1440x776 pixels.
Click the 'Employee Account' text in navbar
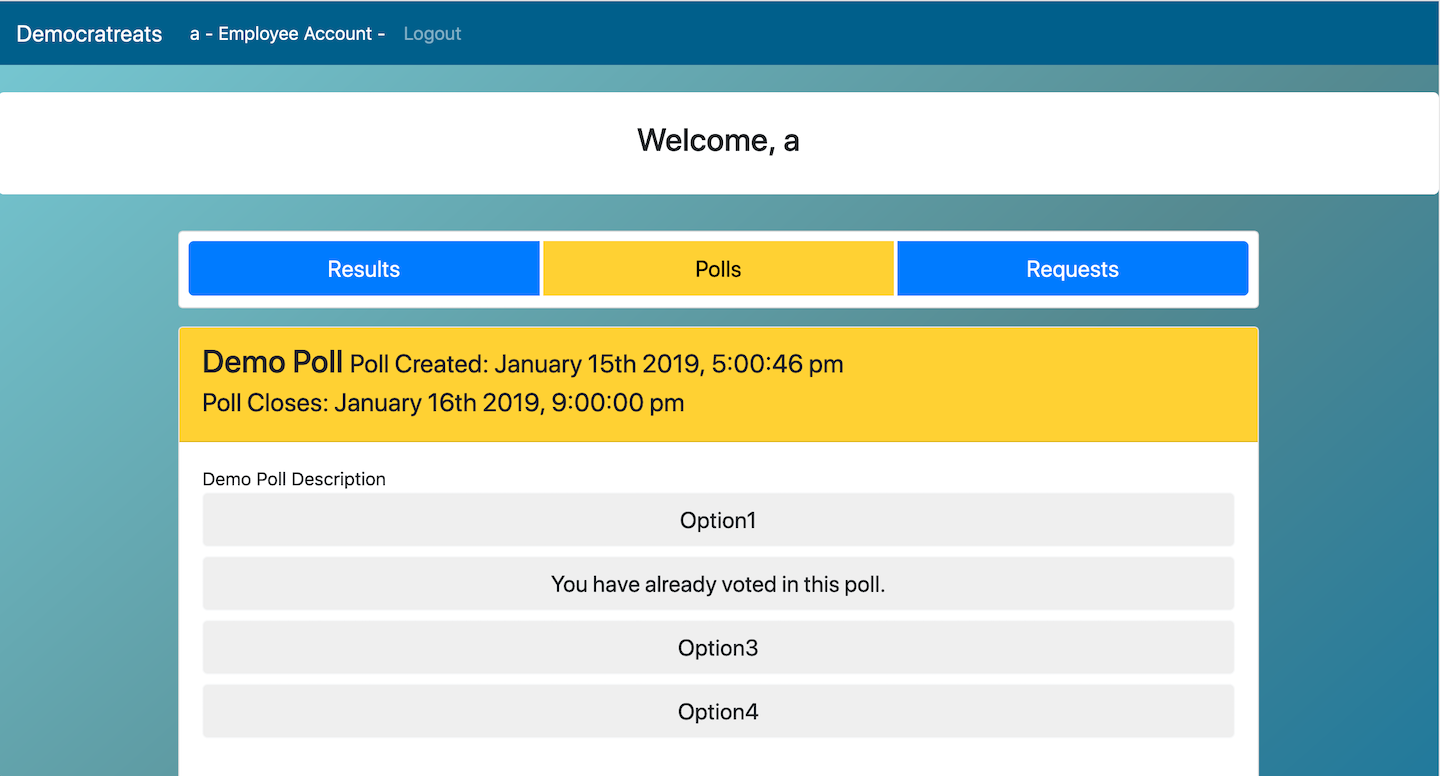295,34
